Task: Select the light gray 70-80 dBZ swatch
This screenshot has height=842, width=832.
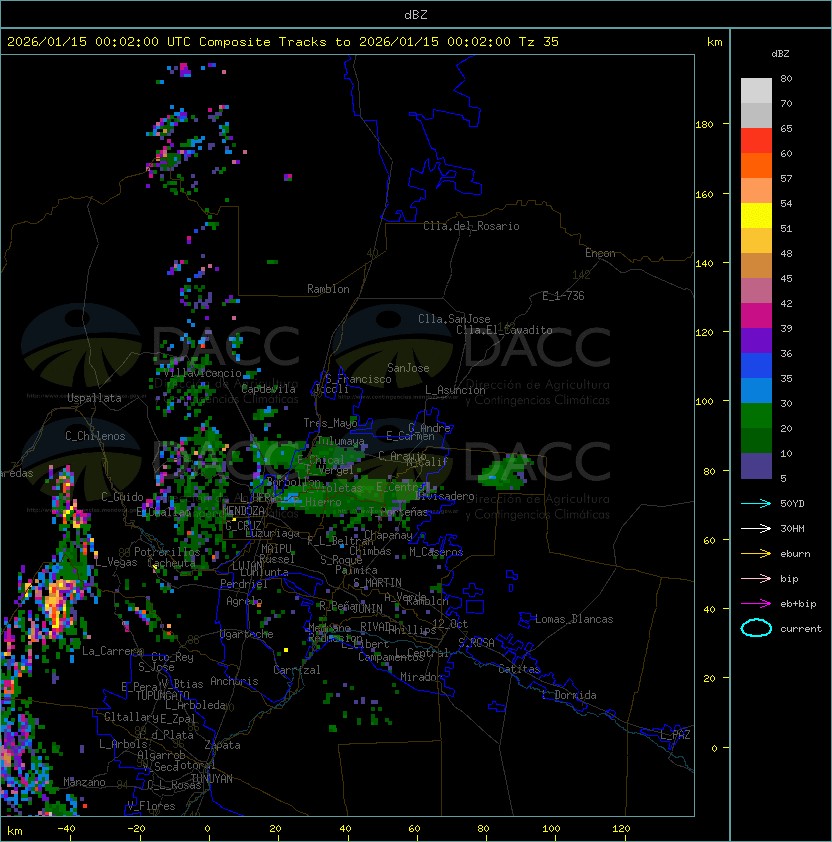Action: pyautogui.click(x=756, y=91)
